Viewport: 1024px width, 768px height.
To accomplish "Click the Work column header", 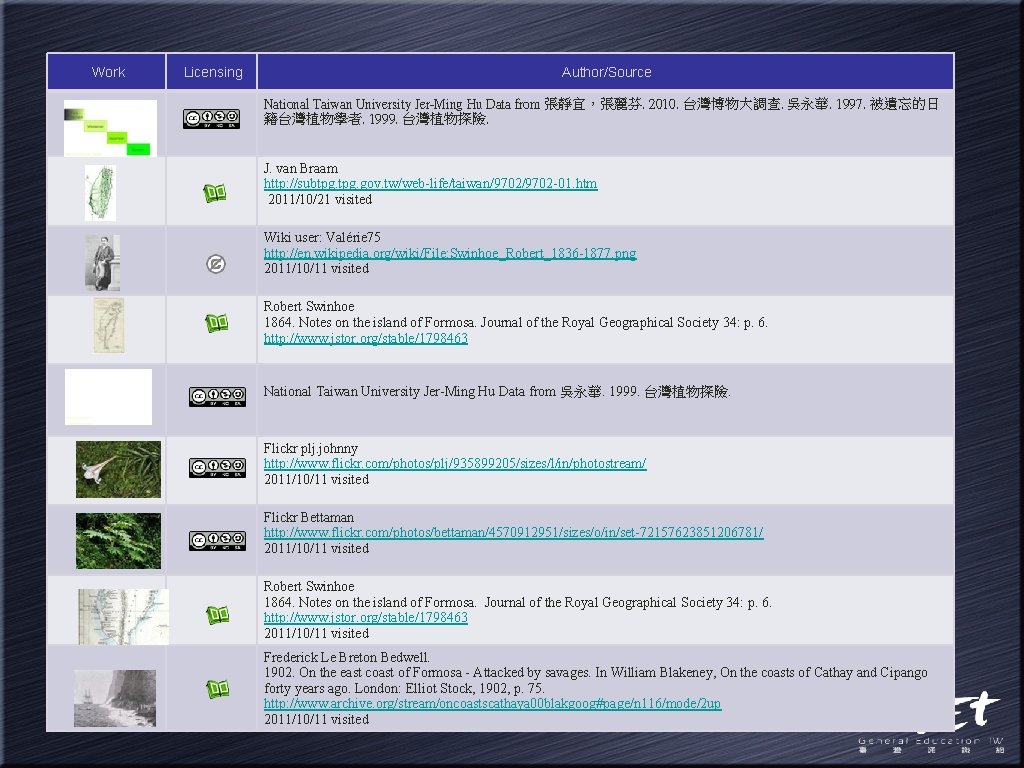I will [x=106, y=72].
